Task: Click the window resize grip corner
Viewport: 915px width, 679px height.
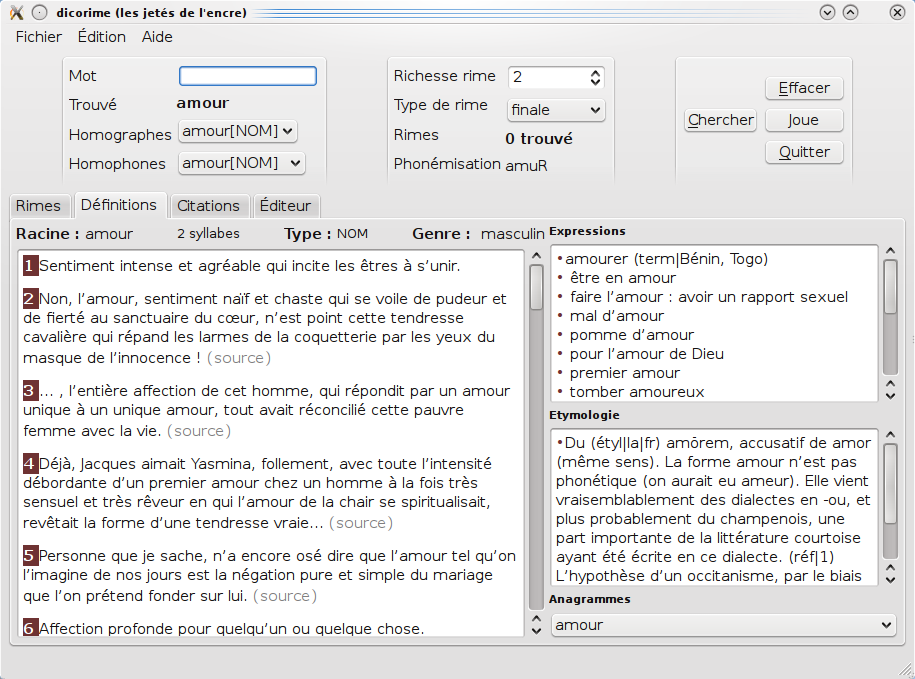Action: 906,670
